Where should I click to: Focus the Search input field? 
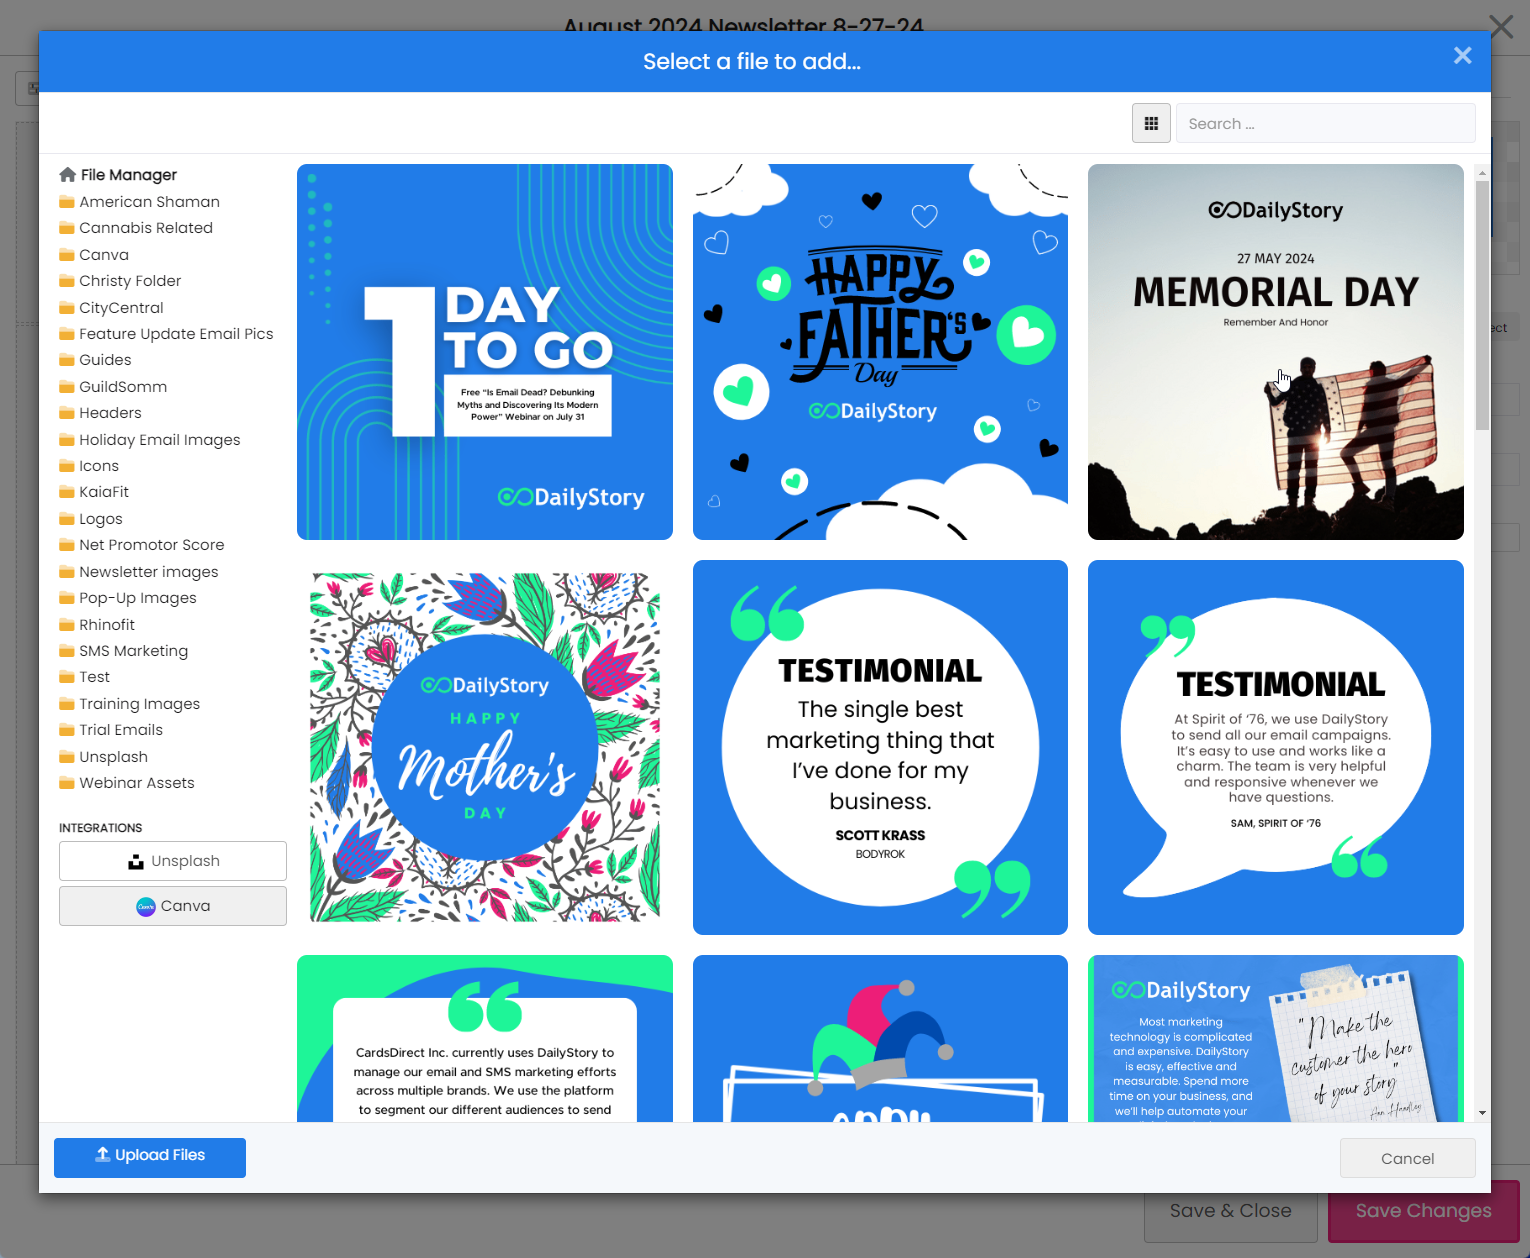1325,124
